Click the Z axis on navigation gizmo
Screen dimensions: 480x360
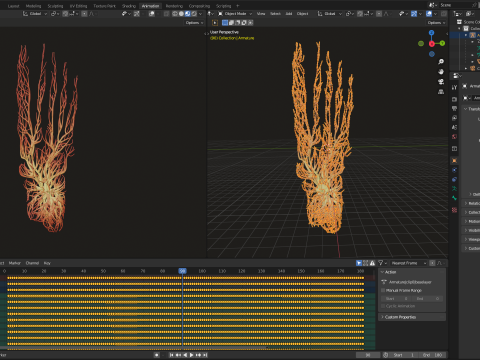tap(432, 33)
